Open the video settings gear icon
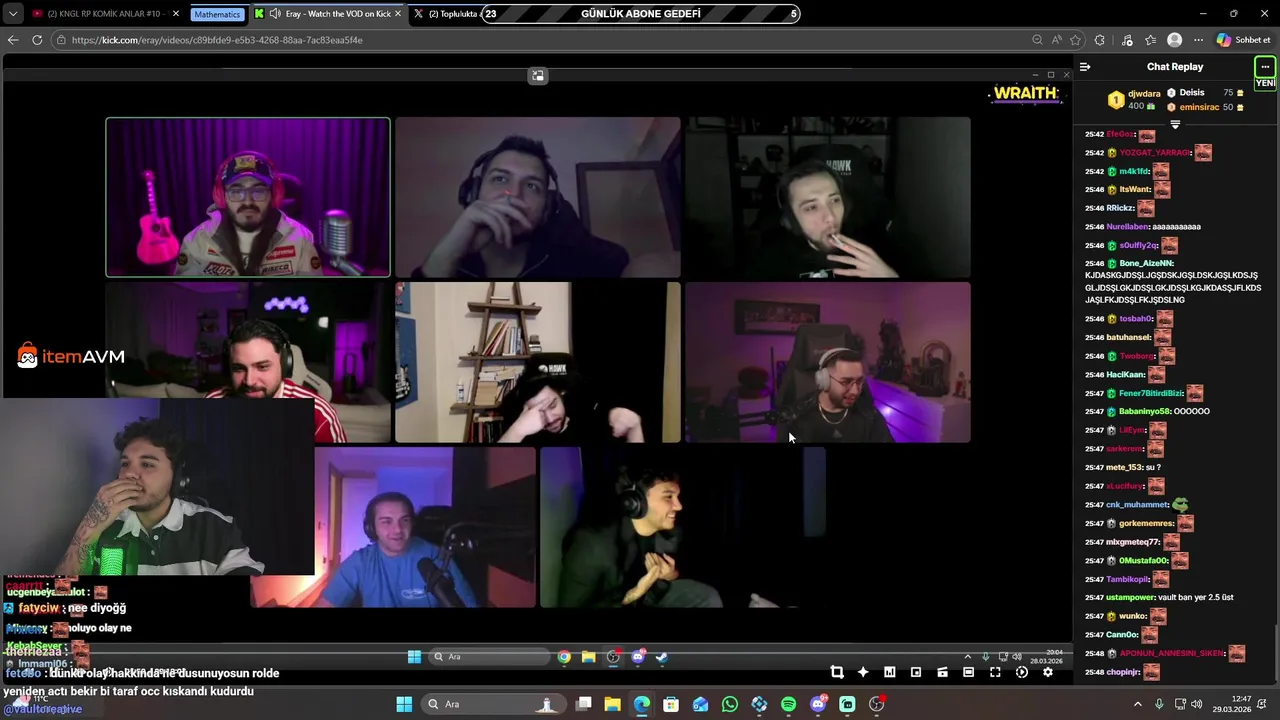Screen dimensions: 1280x720 (1048, 672)
